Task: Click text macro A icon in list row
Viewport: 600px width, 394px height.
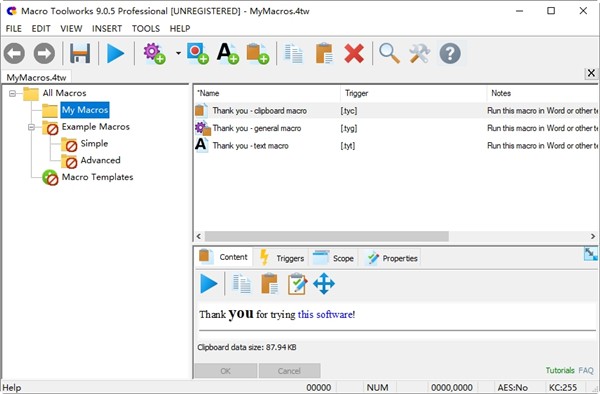Action: (x=201, y=145)
